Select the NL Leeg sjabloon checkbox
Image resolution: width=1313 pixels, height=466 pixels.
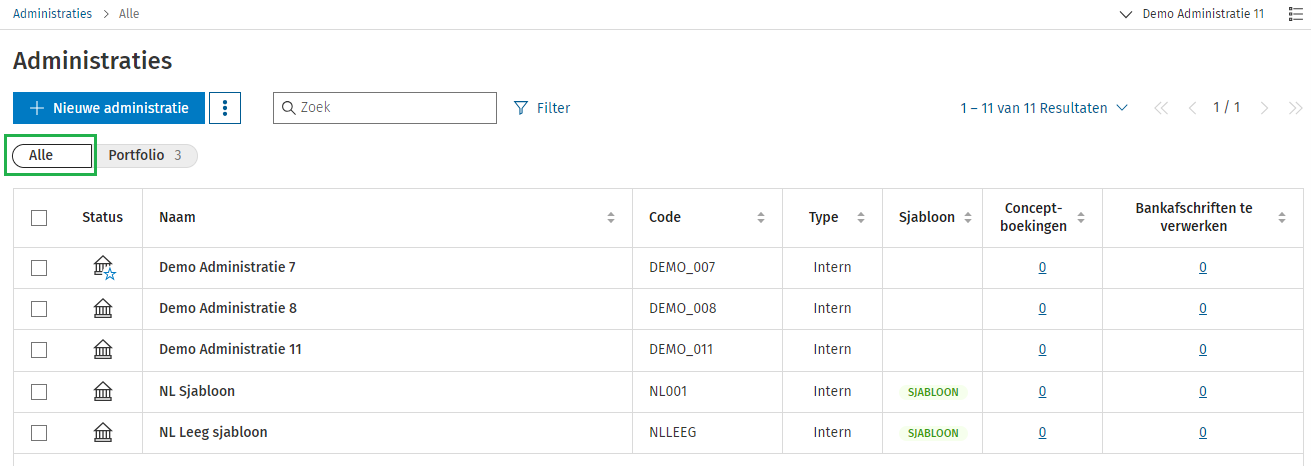[x=39, y=433]
